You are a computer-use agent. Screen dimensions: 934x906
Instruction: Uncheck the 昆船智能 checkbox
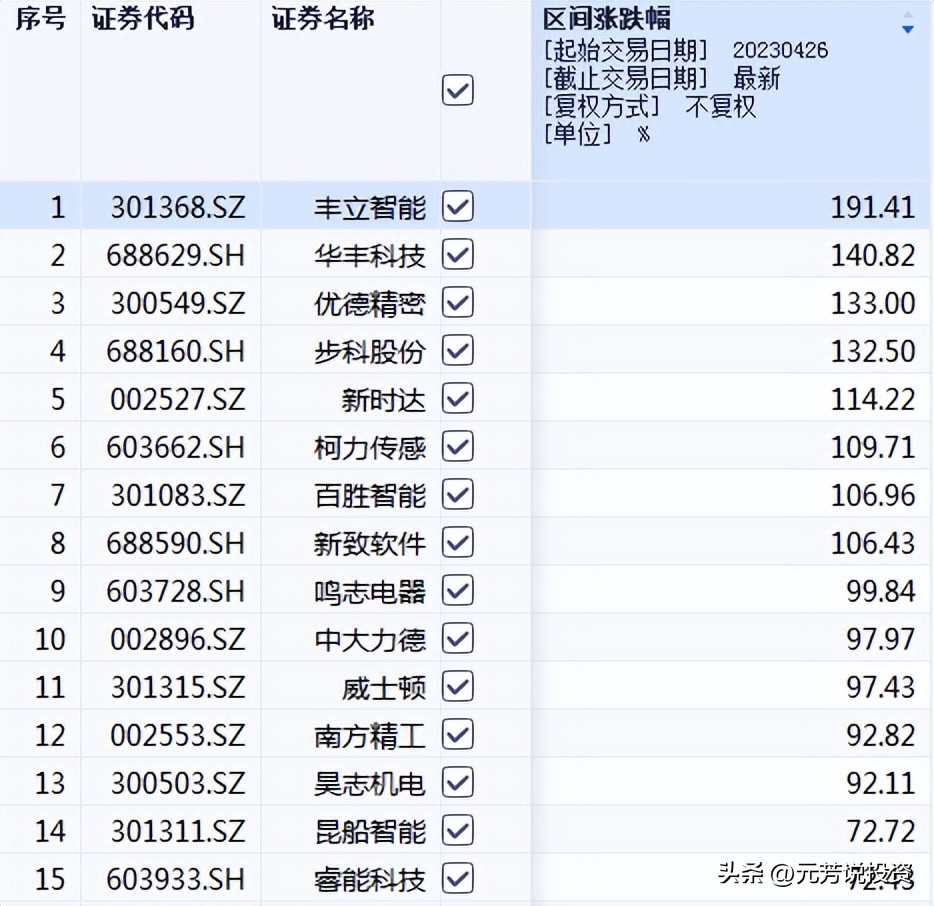point(457,830)
